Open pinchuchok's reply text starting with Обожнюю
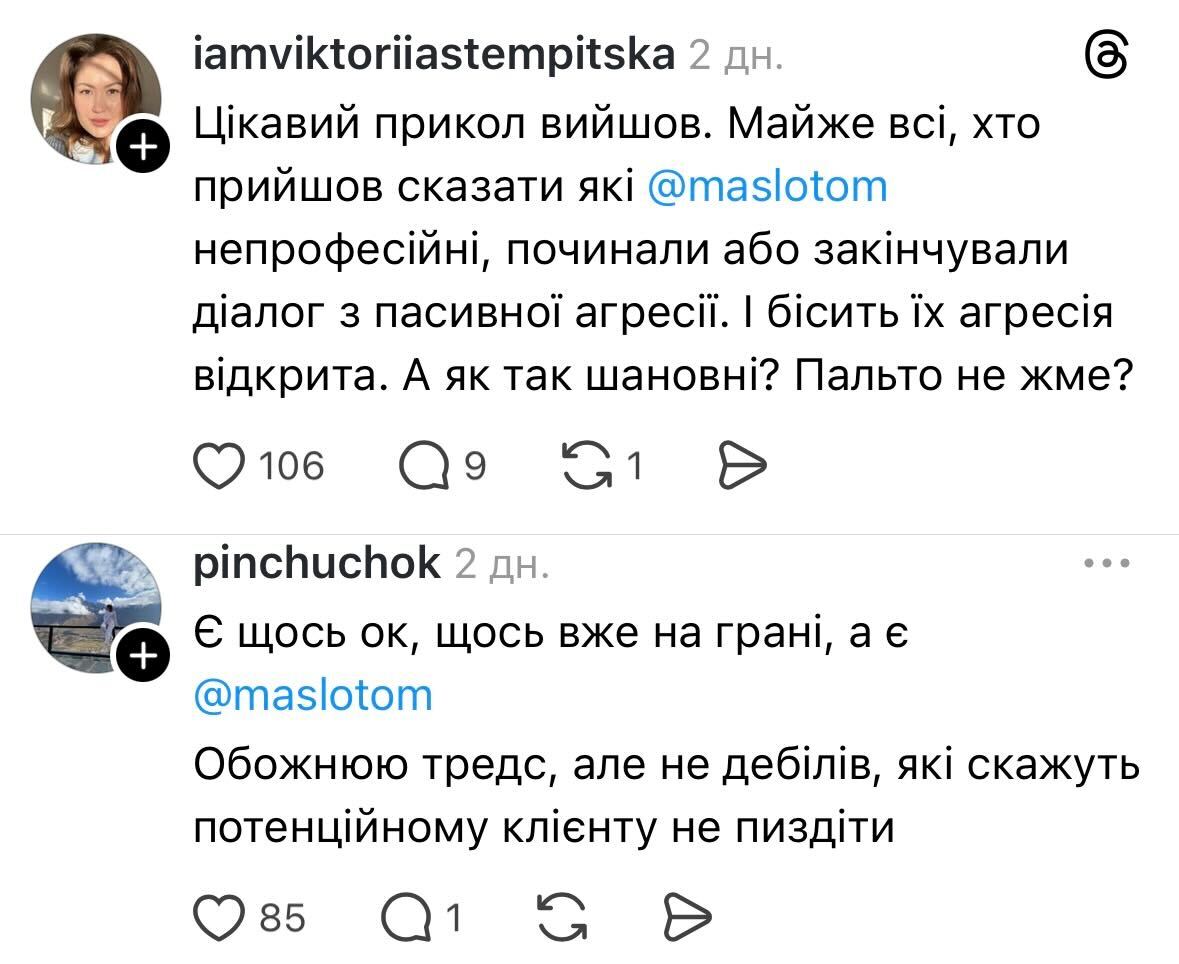The image size is (1179, 964). tap(665, 796)
